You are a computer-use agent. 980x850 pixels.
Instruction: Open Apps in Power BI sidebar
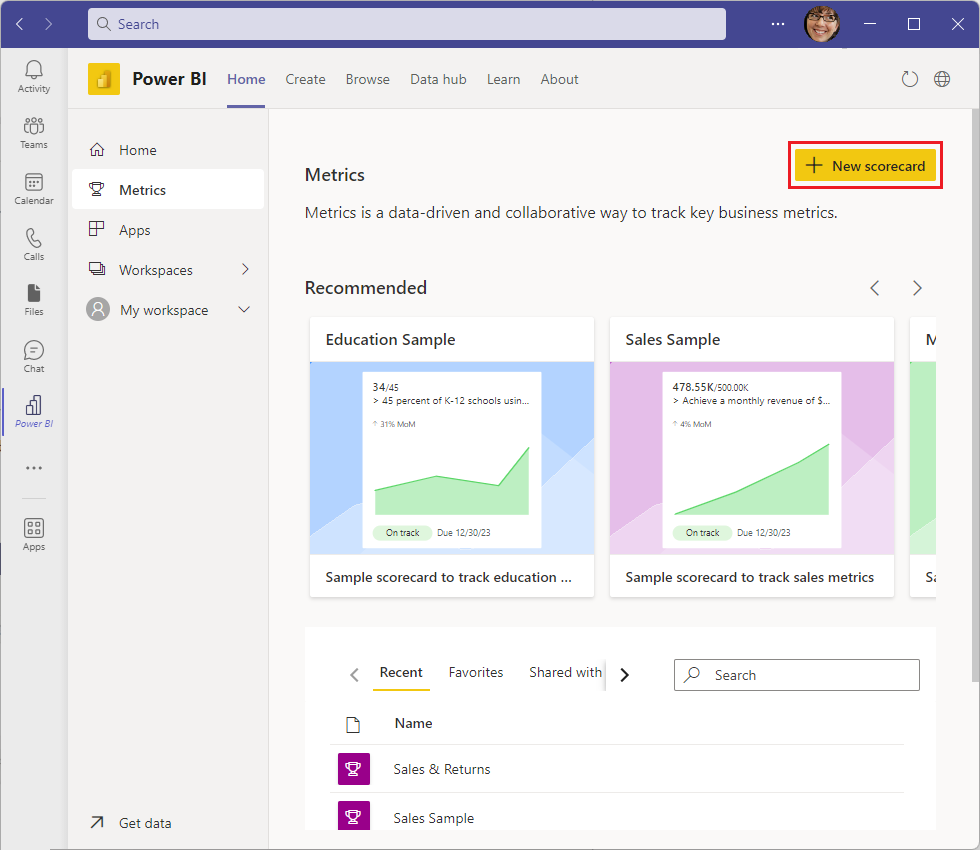click(168, 229)
